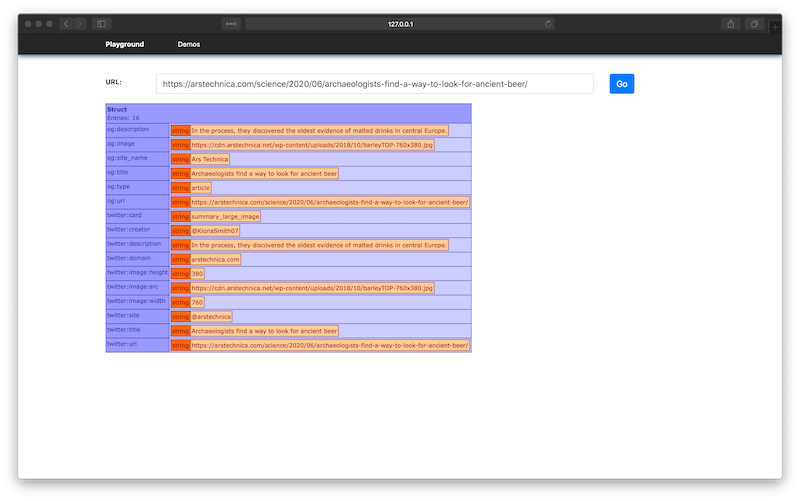
Task: Select the twitter:description key cell
Action: click(138, 244)
